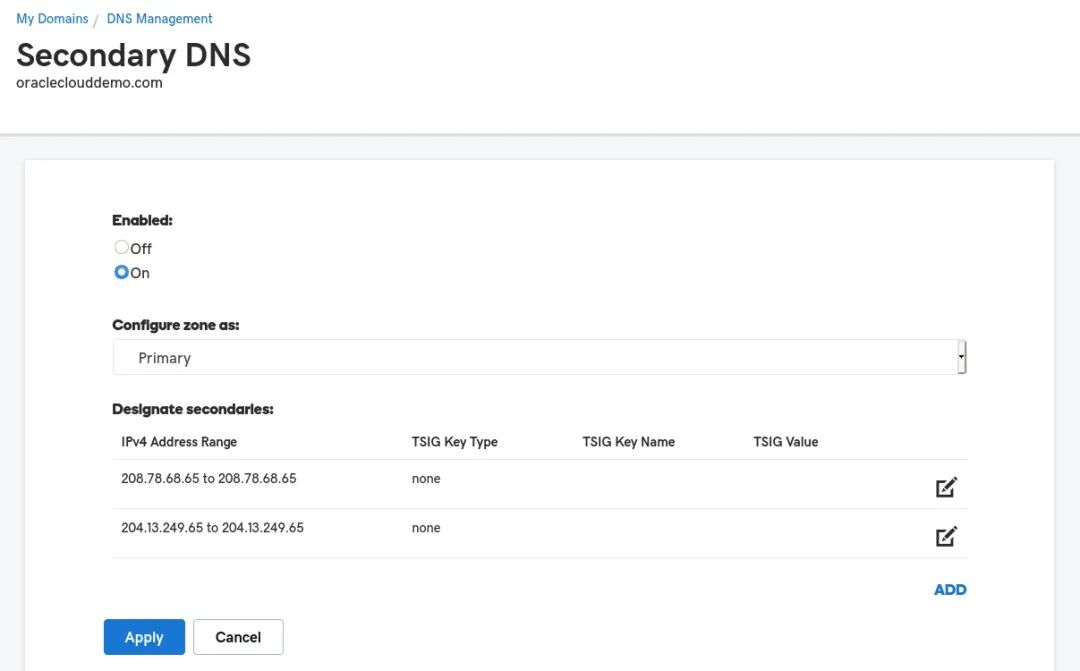Select the On radio button
Viewport: 1080px width, 671px height.
point(122,272)
